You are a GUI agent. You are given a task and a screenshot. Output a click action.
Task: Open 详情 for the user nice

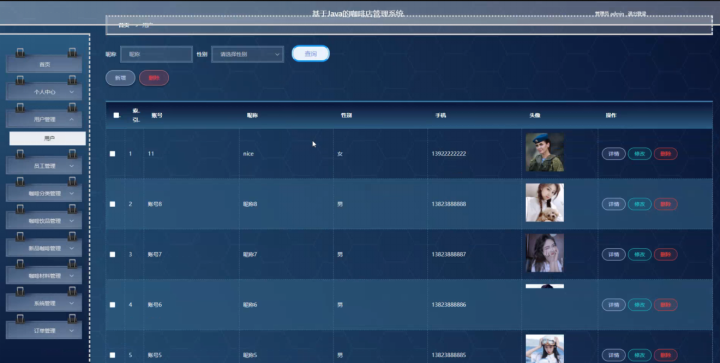pos(613,154)
